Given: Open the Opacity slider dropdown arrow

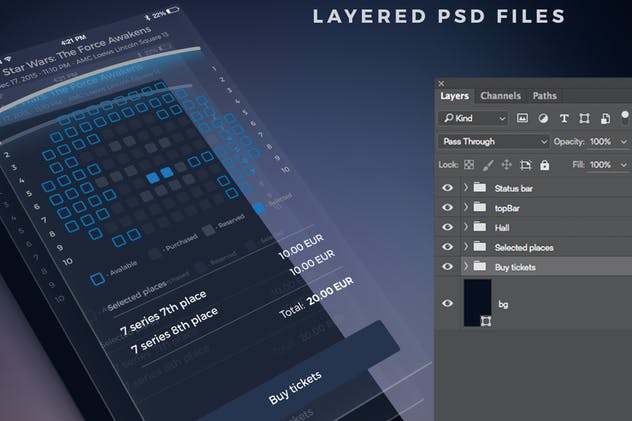Looking at the screenshot, I should click(624, 142).
